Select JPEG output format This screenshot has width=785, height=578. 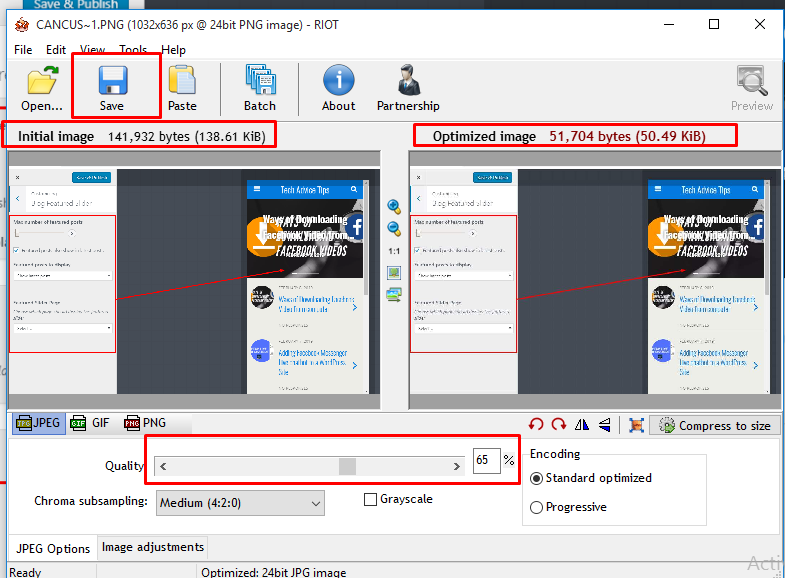(39, 423)
